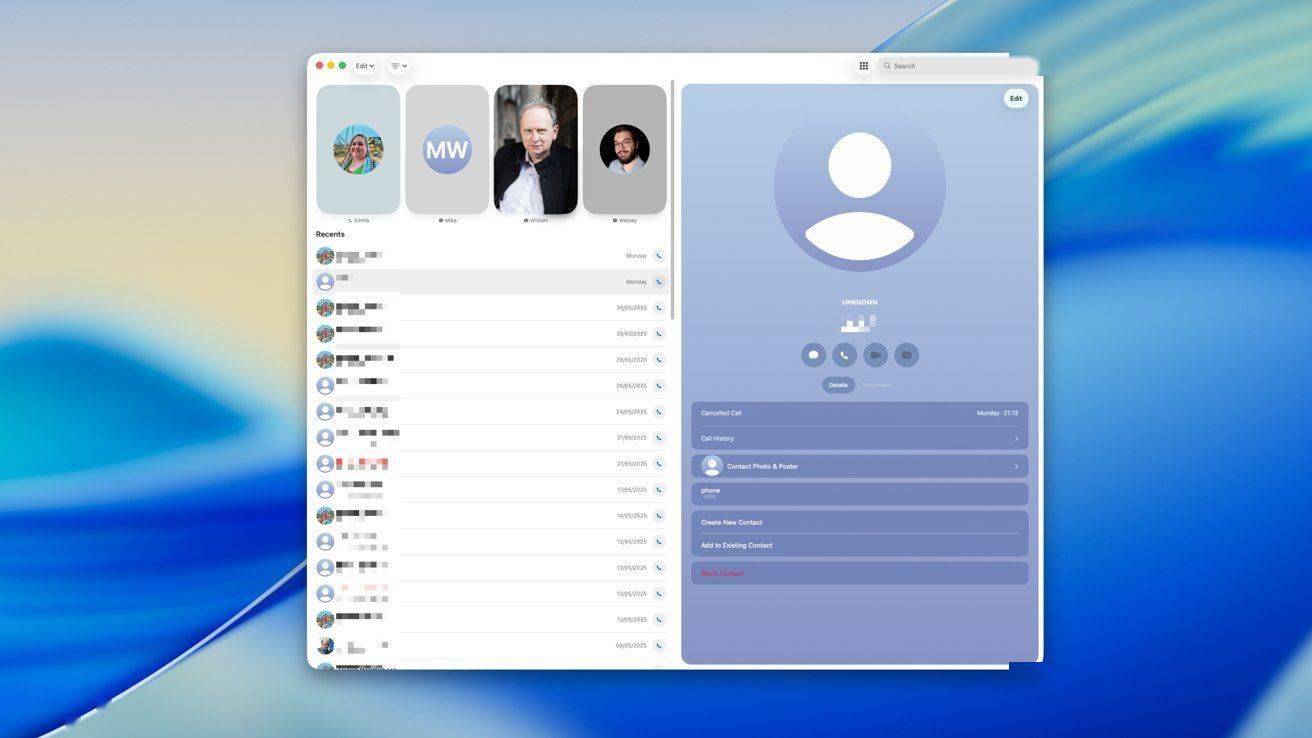Select the 12/05/2025 date text

632,620
